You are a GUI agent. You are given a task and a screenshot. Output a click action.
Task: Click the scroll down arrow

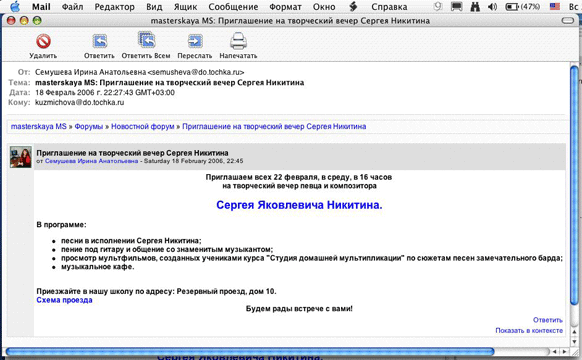[574, 341]
